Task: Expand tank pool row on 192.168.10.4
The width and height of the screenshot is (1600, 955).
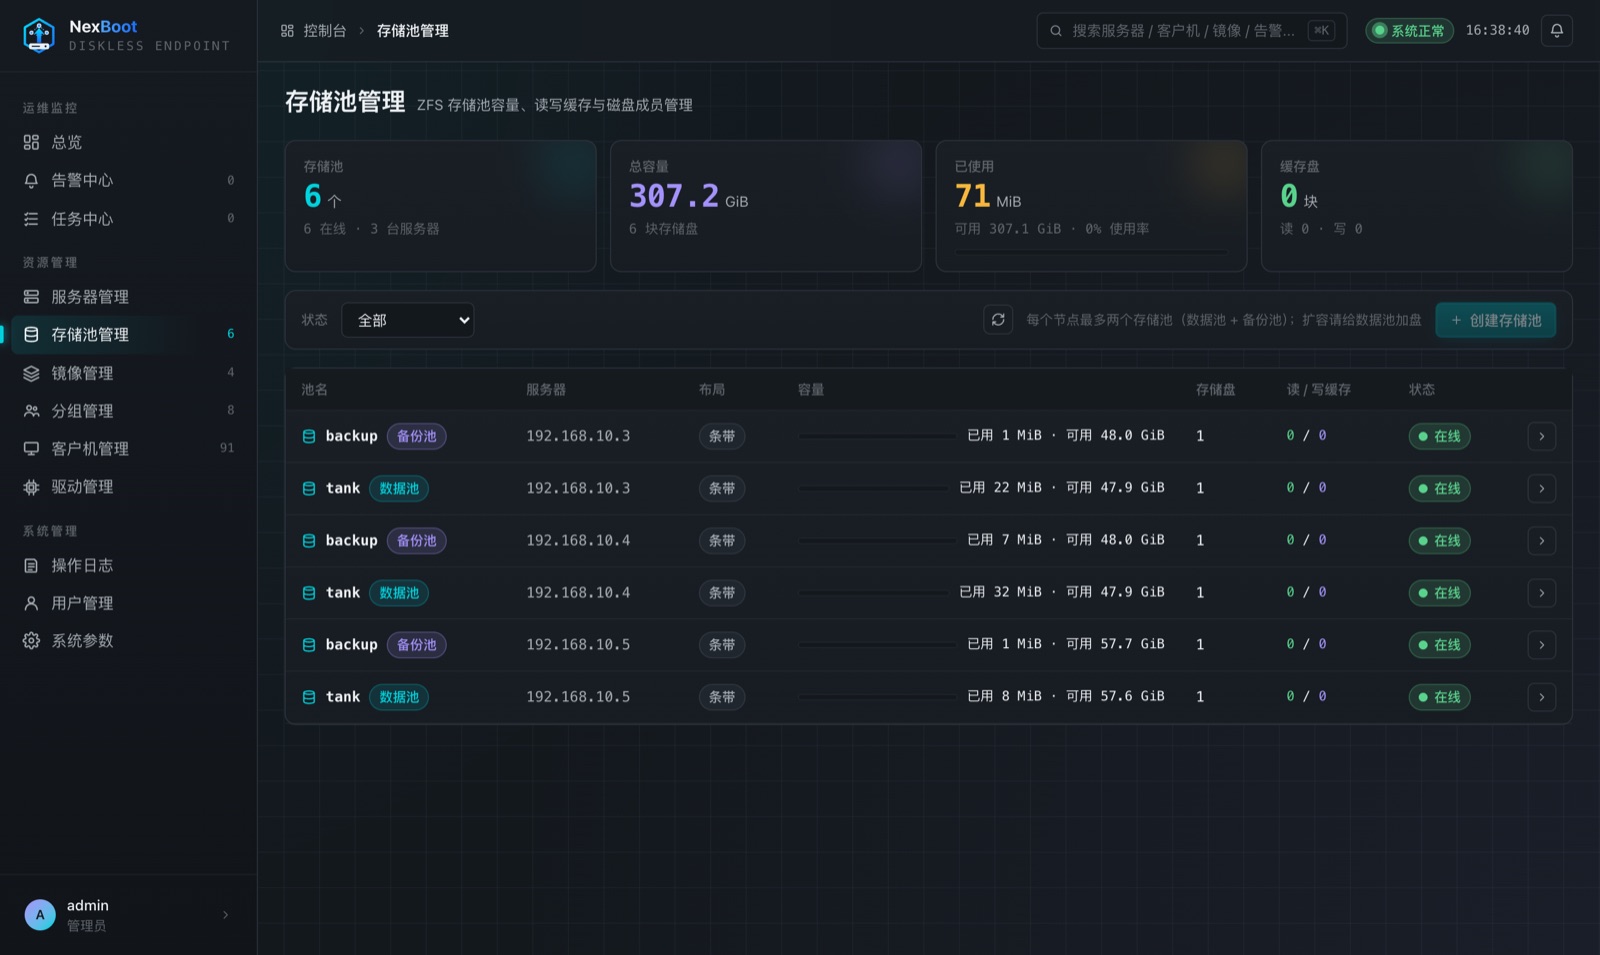Action: click(x=1541, y=593)
